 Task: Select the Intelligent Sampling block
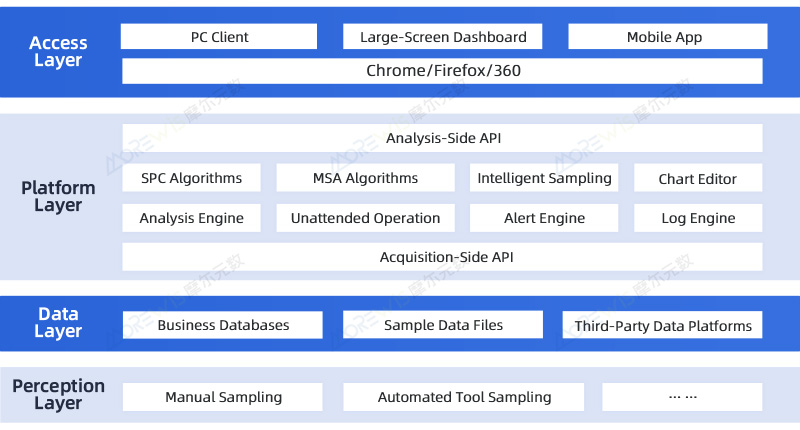point(544,178)
